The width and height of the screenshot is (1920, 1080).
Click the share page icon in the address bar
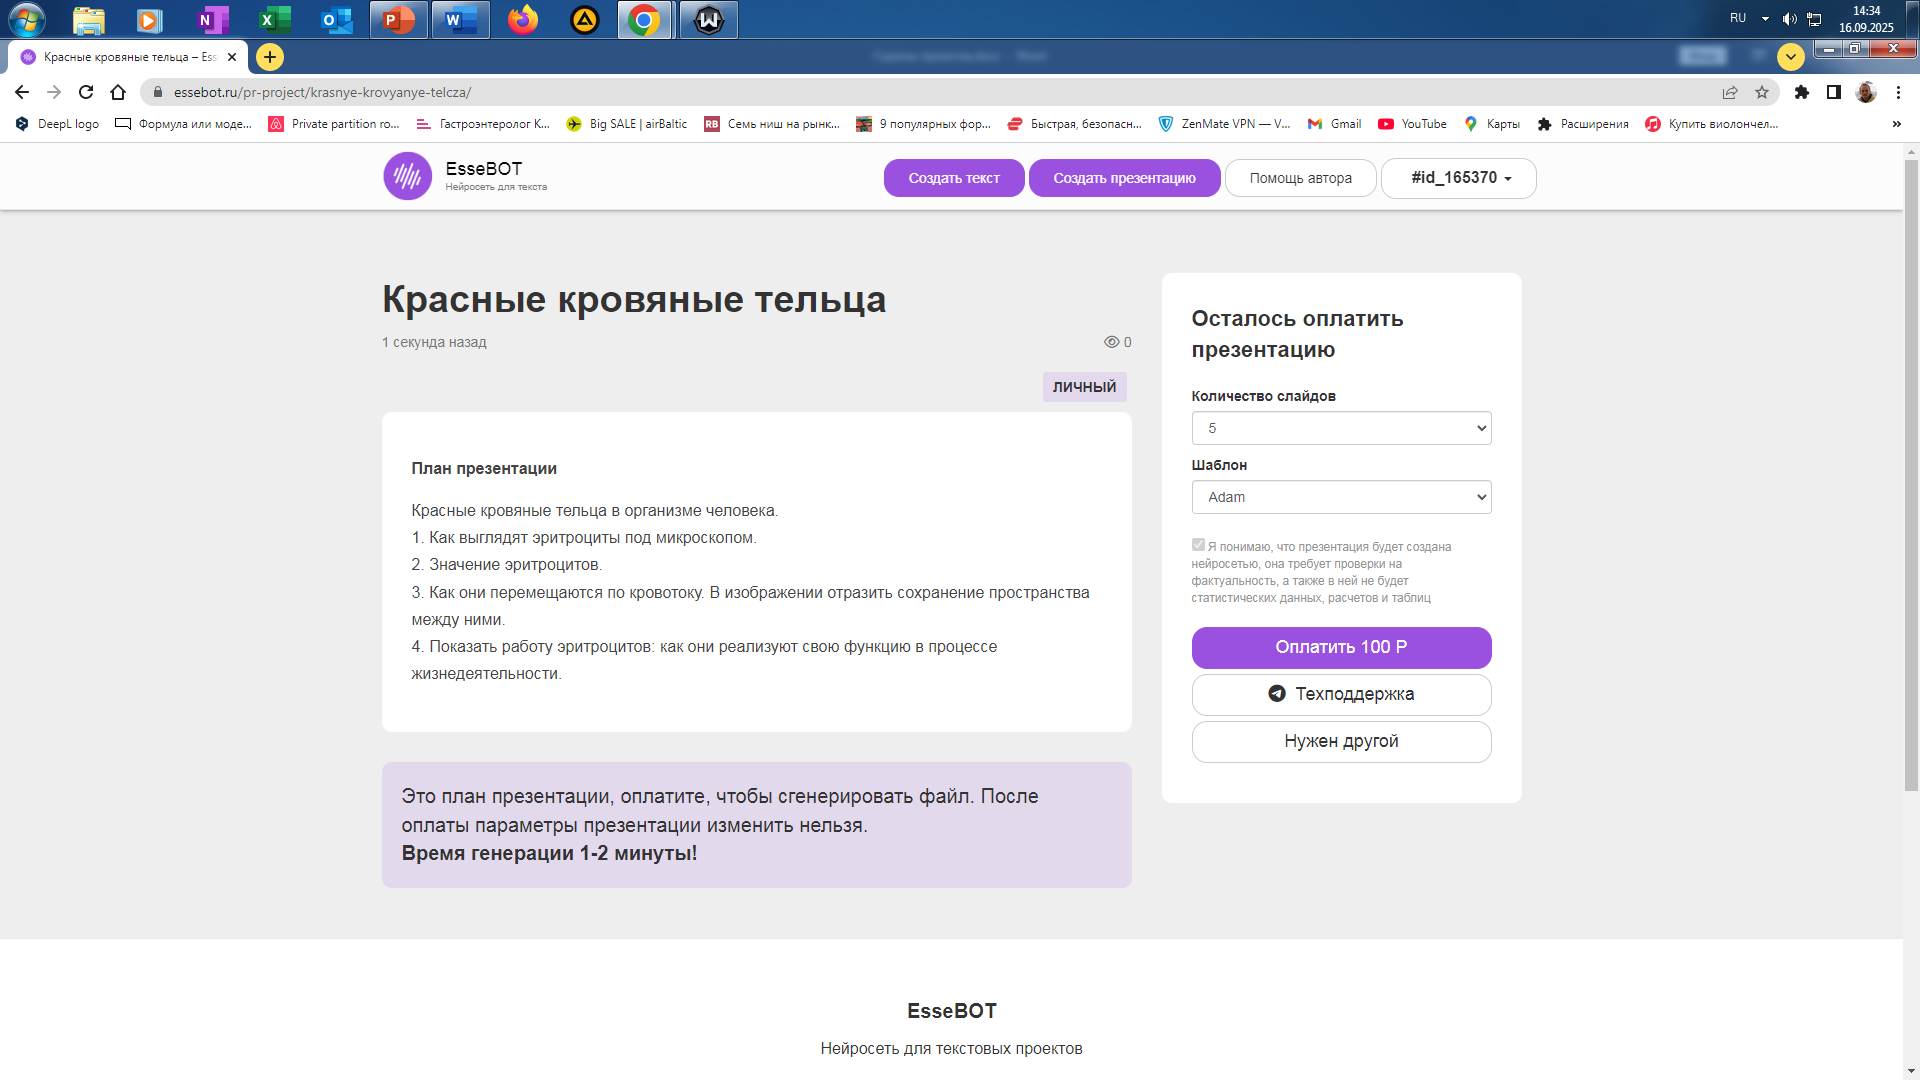pos(1730,92)
